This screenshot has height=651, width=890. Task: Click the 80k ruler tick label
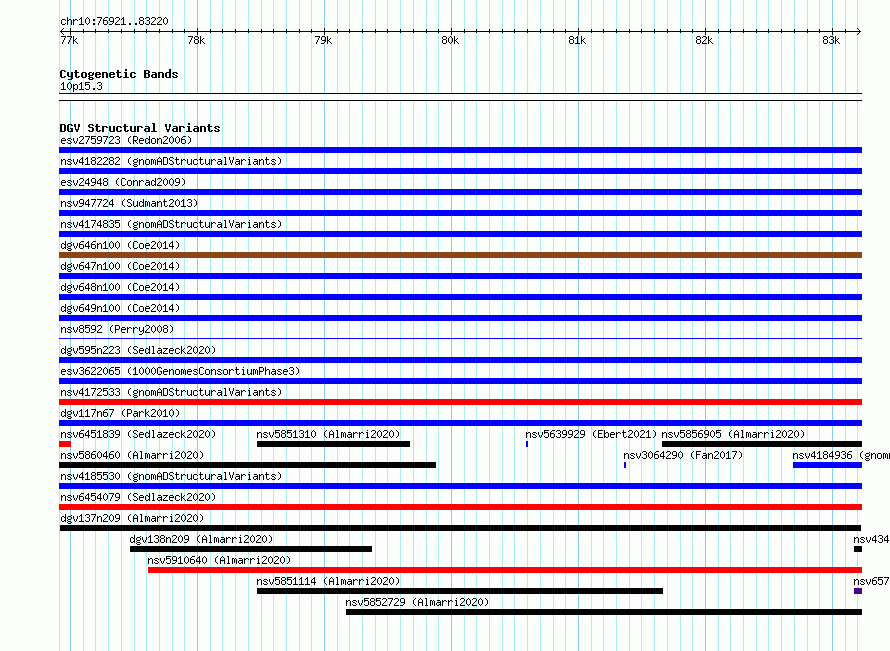450,40
